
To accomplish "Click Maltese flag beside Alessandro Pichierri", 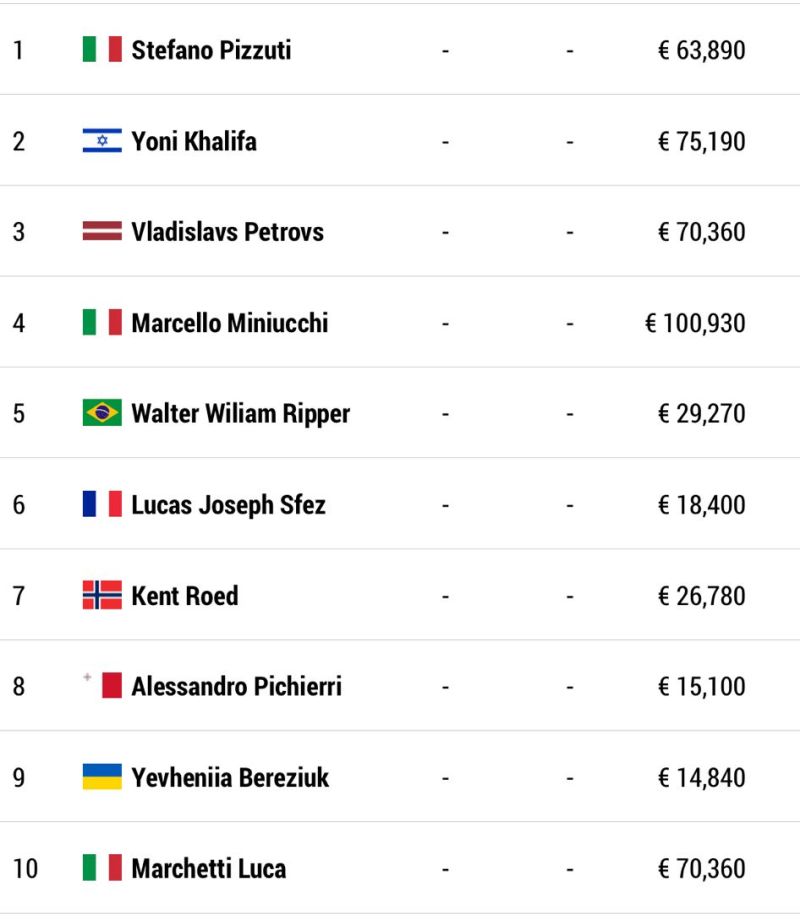I will coord(102,686).
